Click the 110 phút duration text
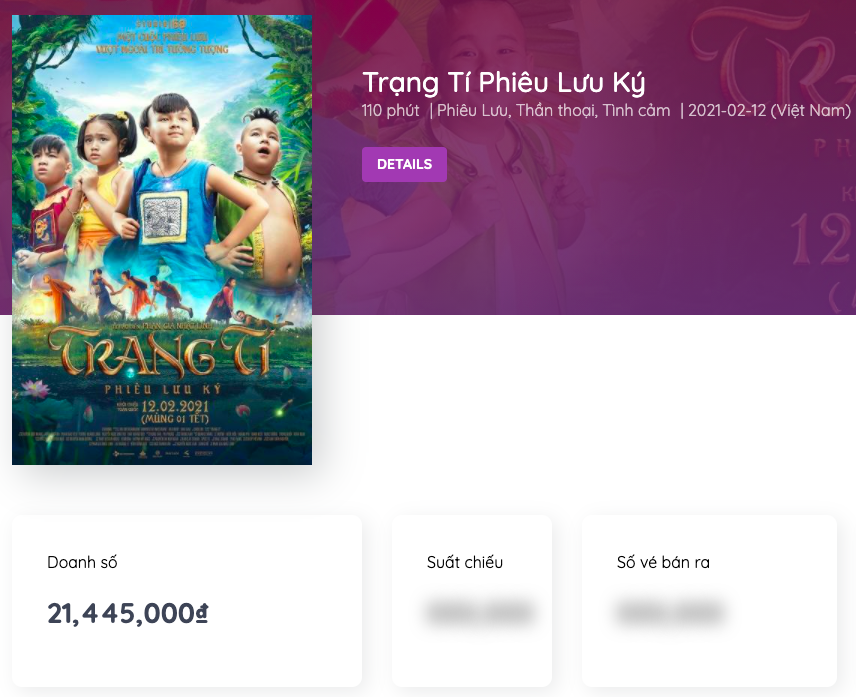Viewport: 856px width, 697px height. [390, 111]
